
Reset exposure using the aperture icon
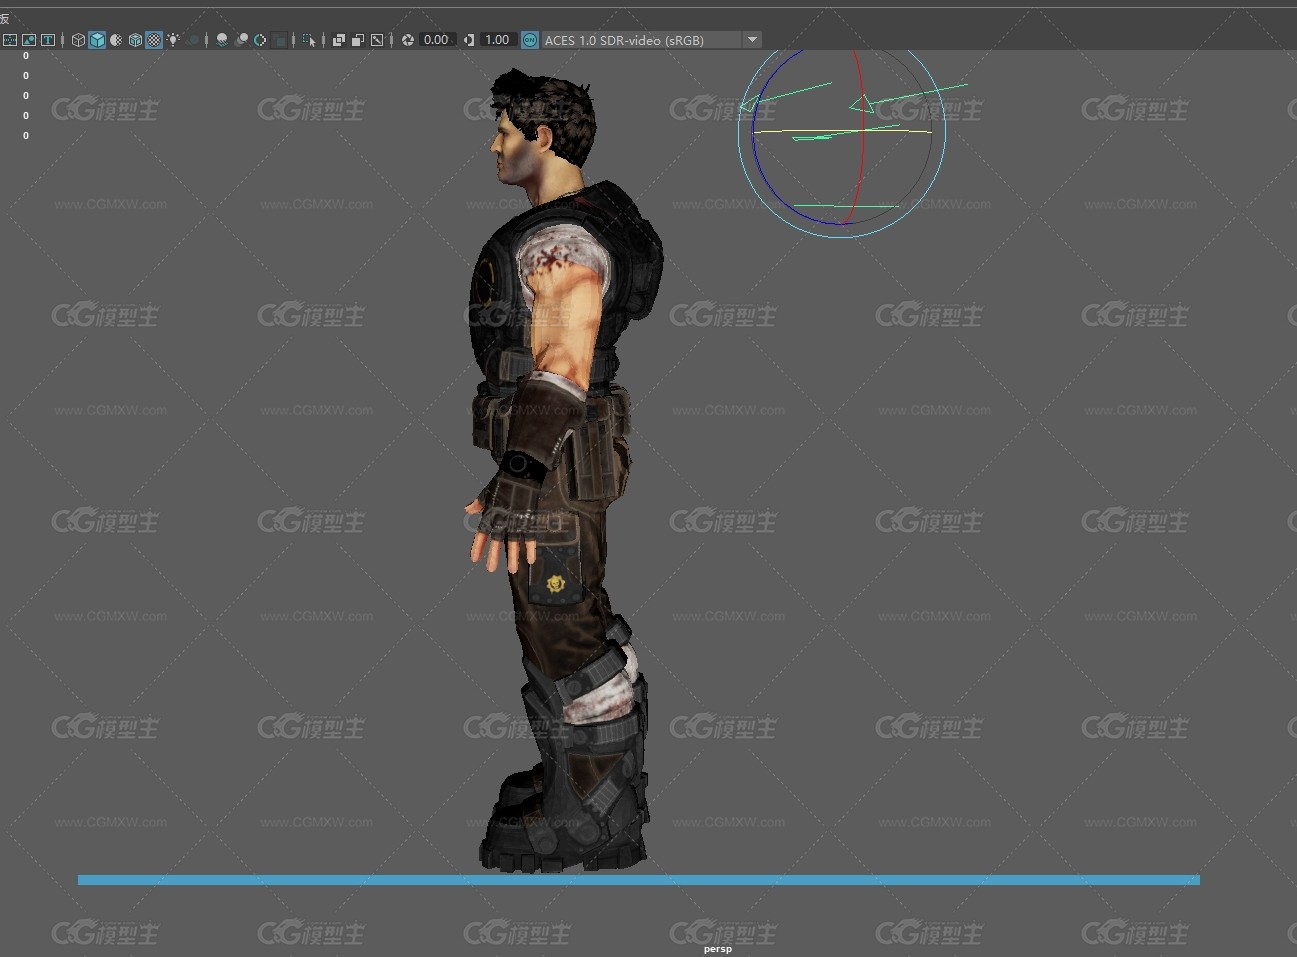[x=408, y=40]
